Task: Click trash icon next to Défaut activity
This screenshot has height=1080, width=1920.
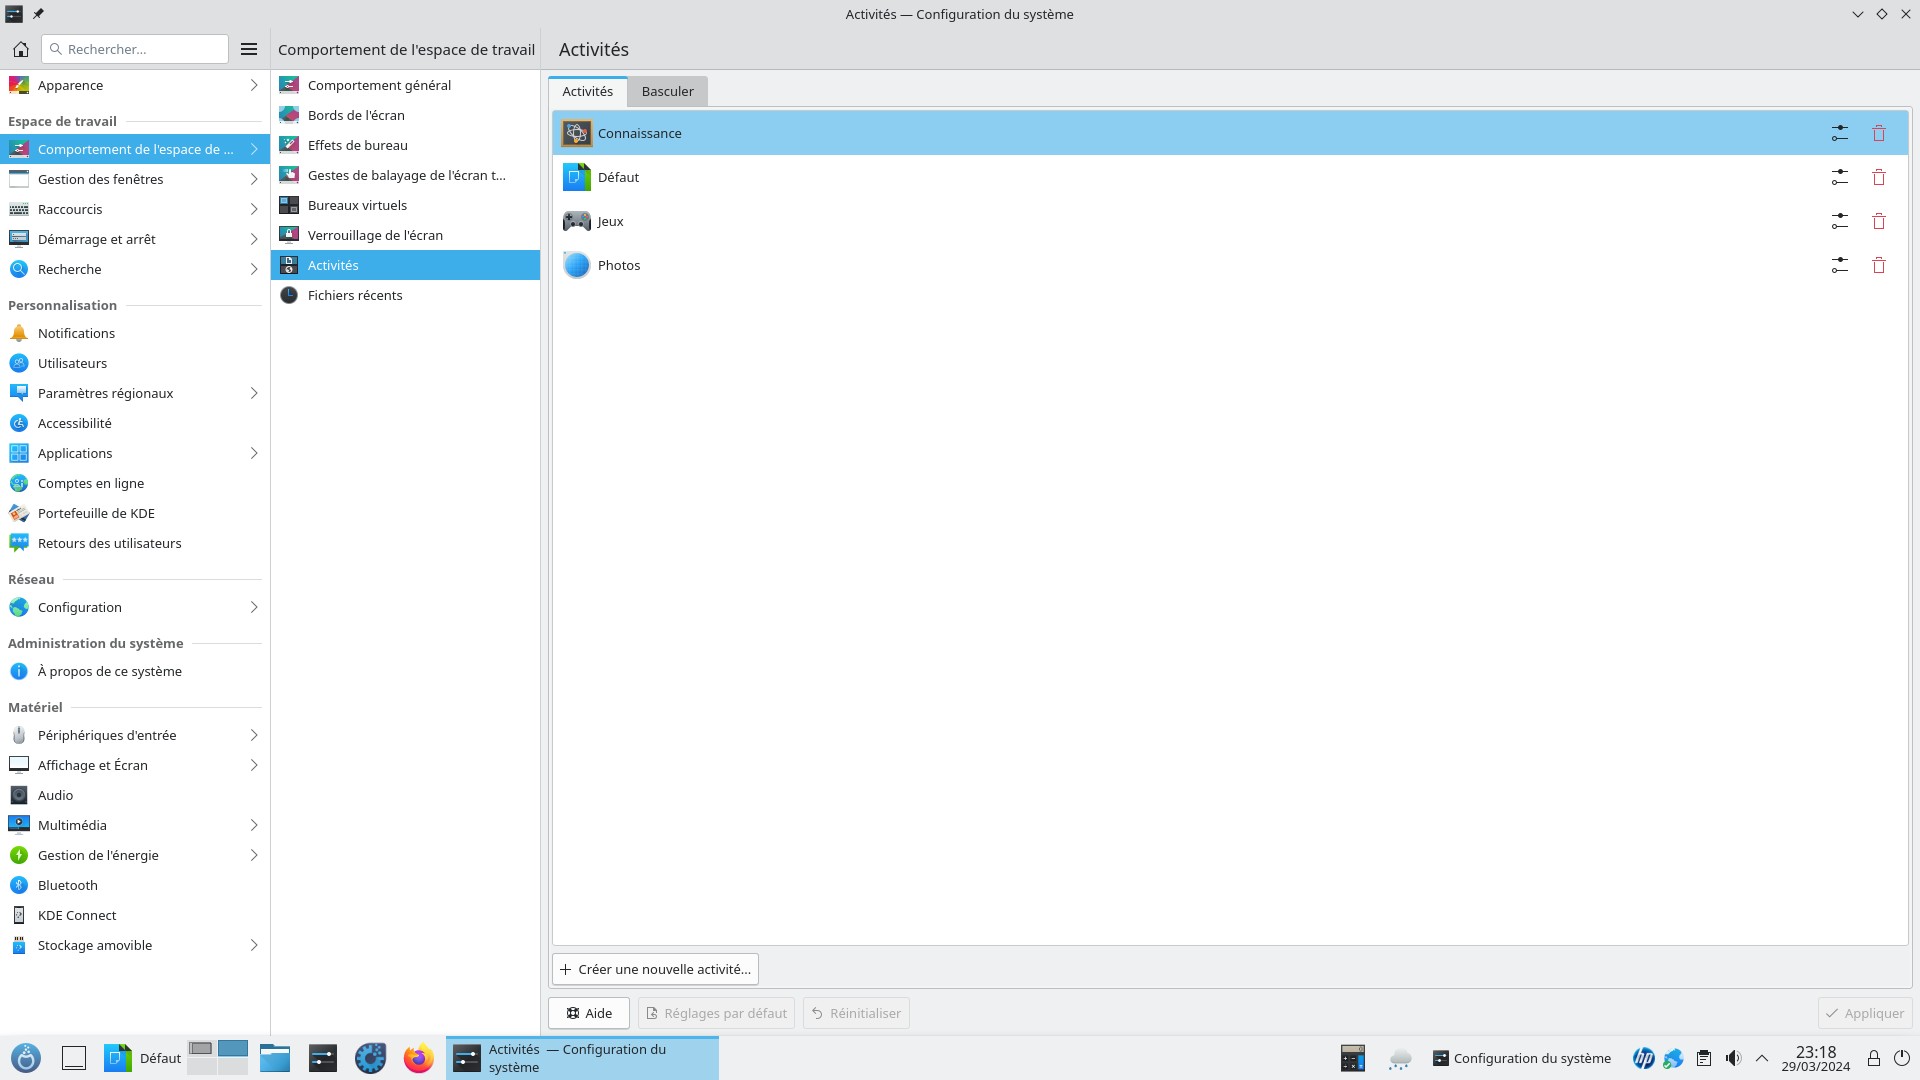Action: [x=1878, y=177]
